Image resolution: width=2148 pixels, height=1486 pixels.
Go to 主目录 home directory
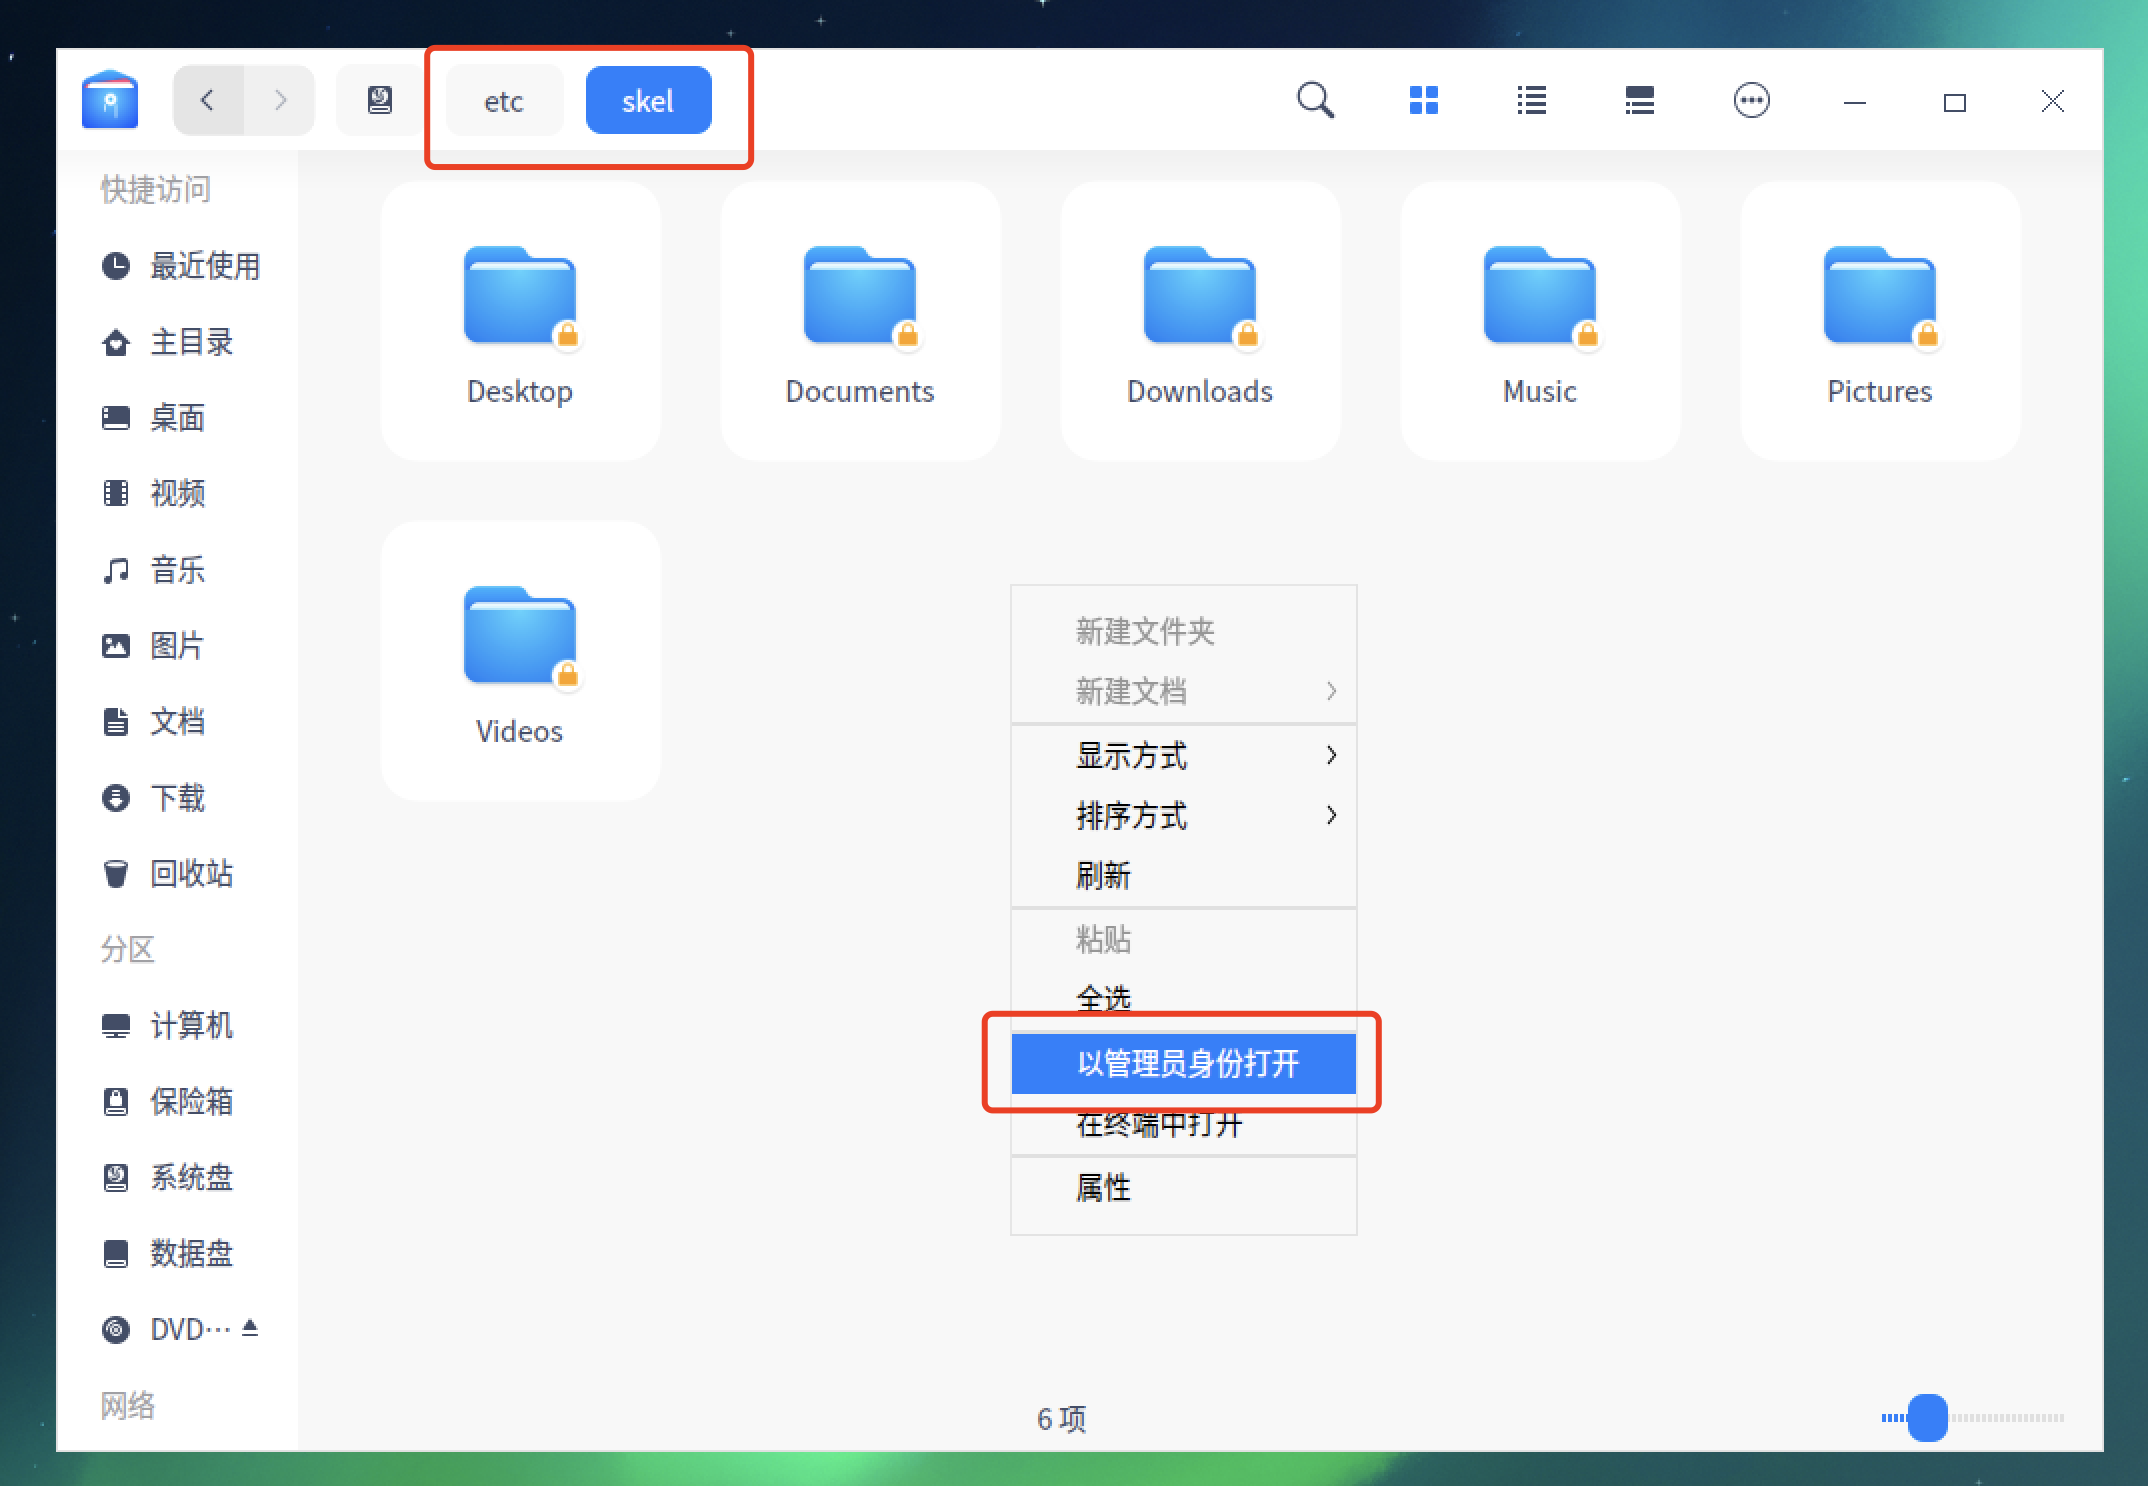click(x=168, y=342)
